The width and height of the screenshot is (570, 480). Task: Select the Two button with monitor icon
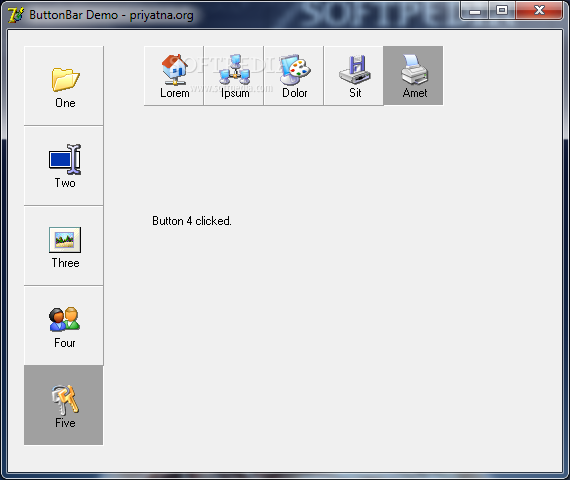click(x=64, y=166)
